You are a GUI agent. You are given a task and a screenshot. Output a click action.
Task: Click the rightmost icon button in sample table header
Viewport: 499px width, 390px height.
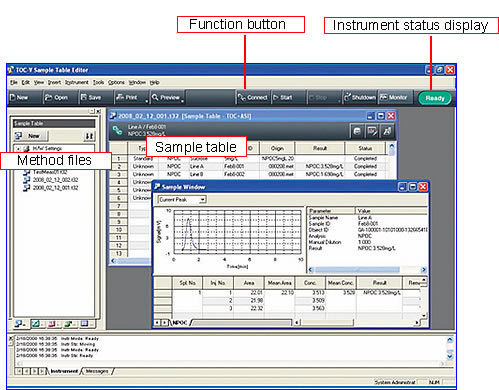pos(387,131)
